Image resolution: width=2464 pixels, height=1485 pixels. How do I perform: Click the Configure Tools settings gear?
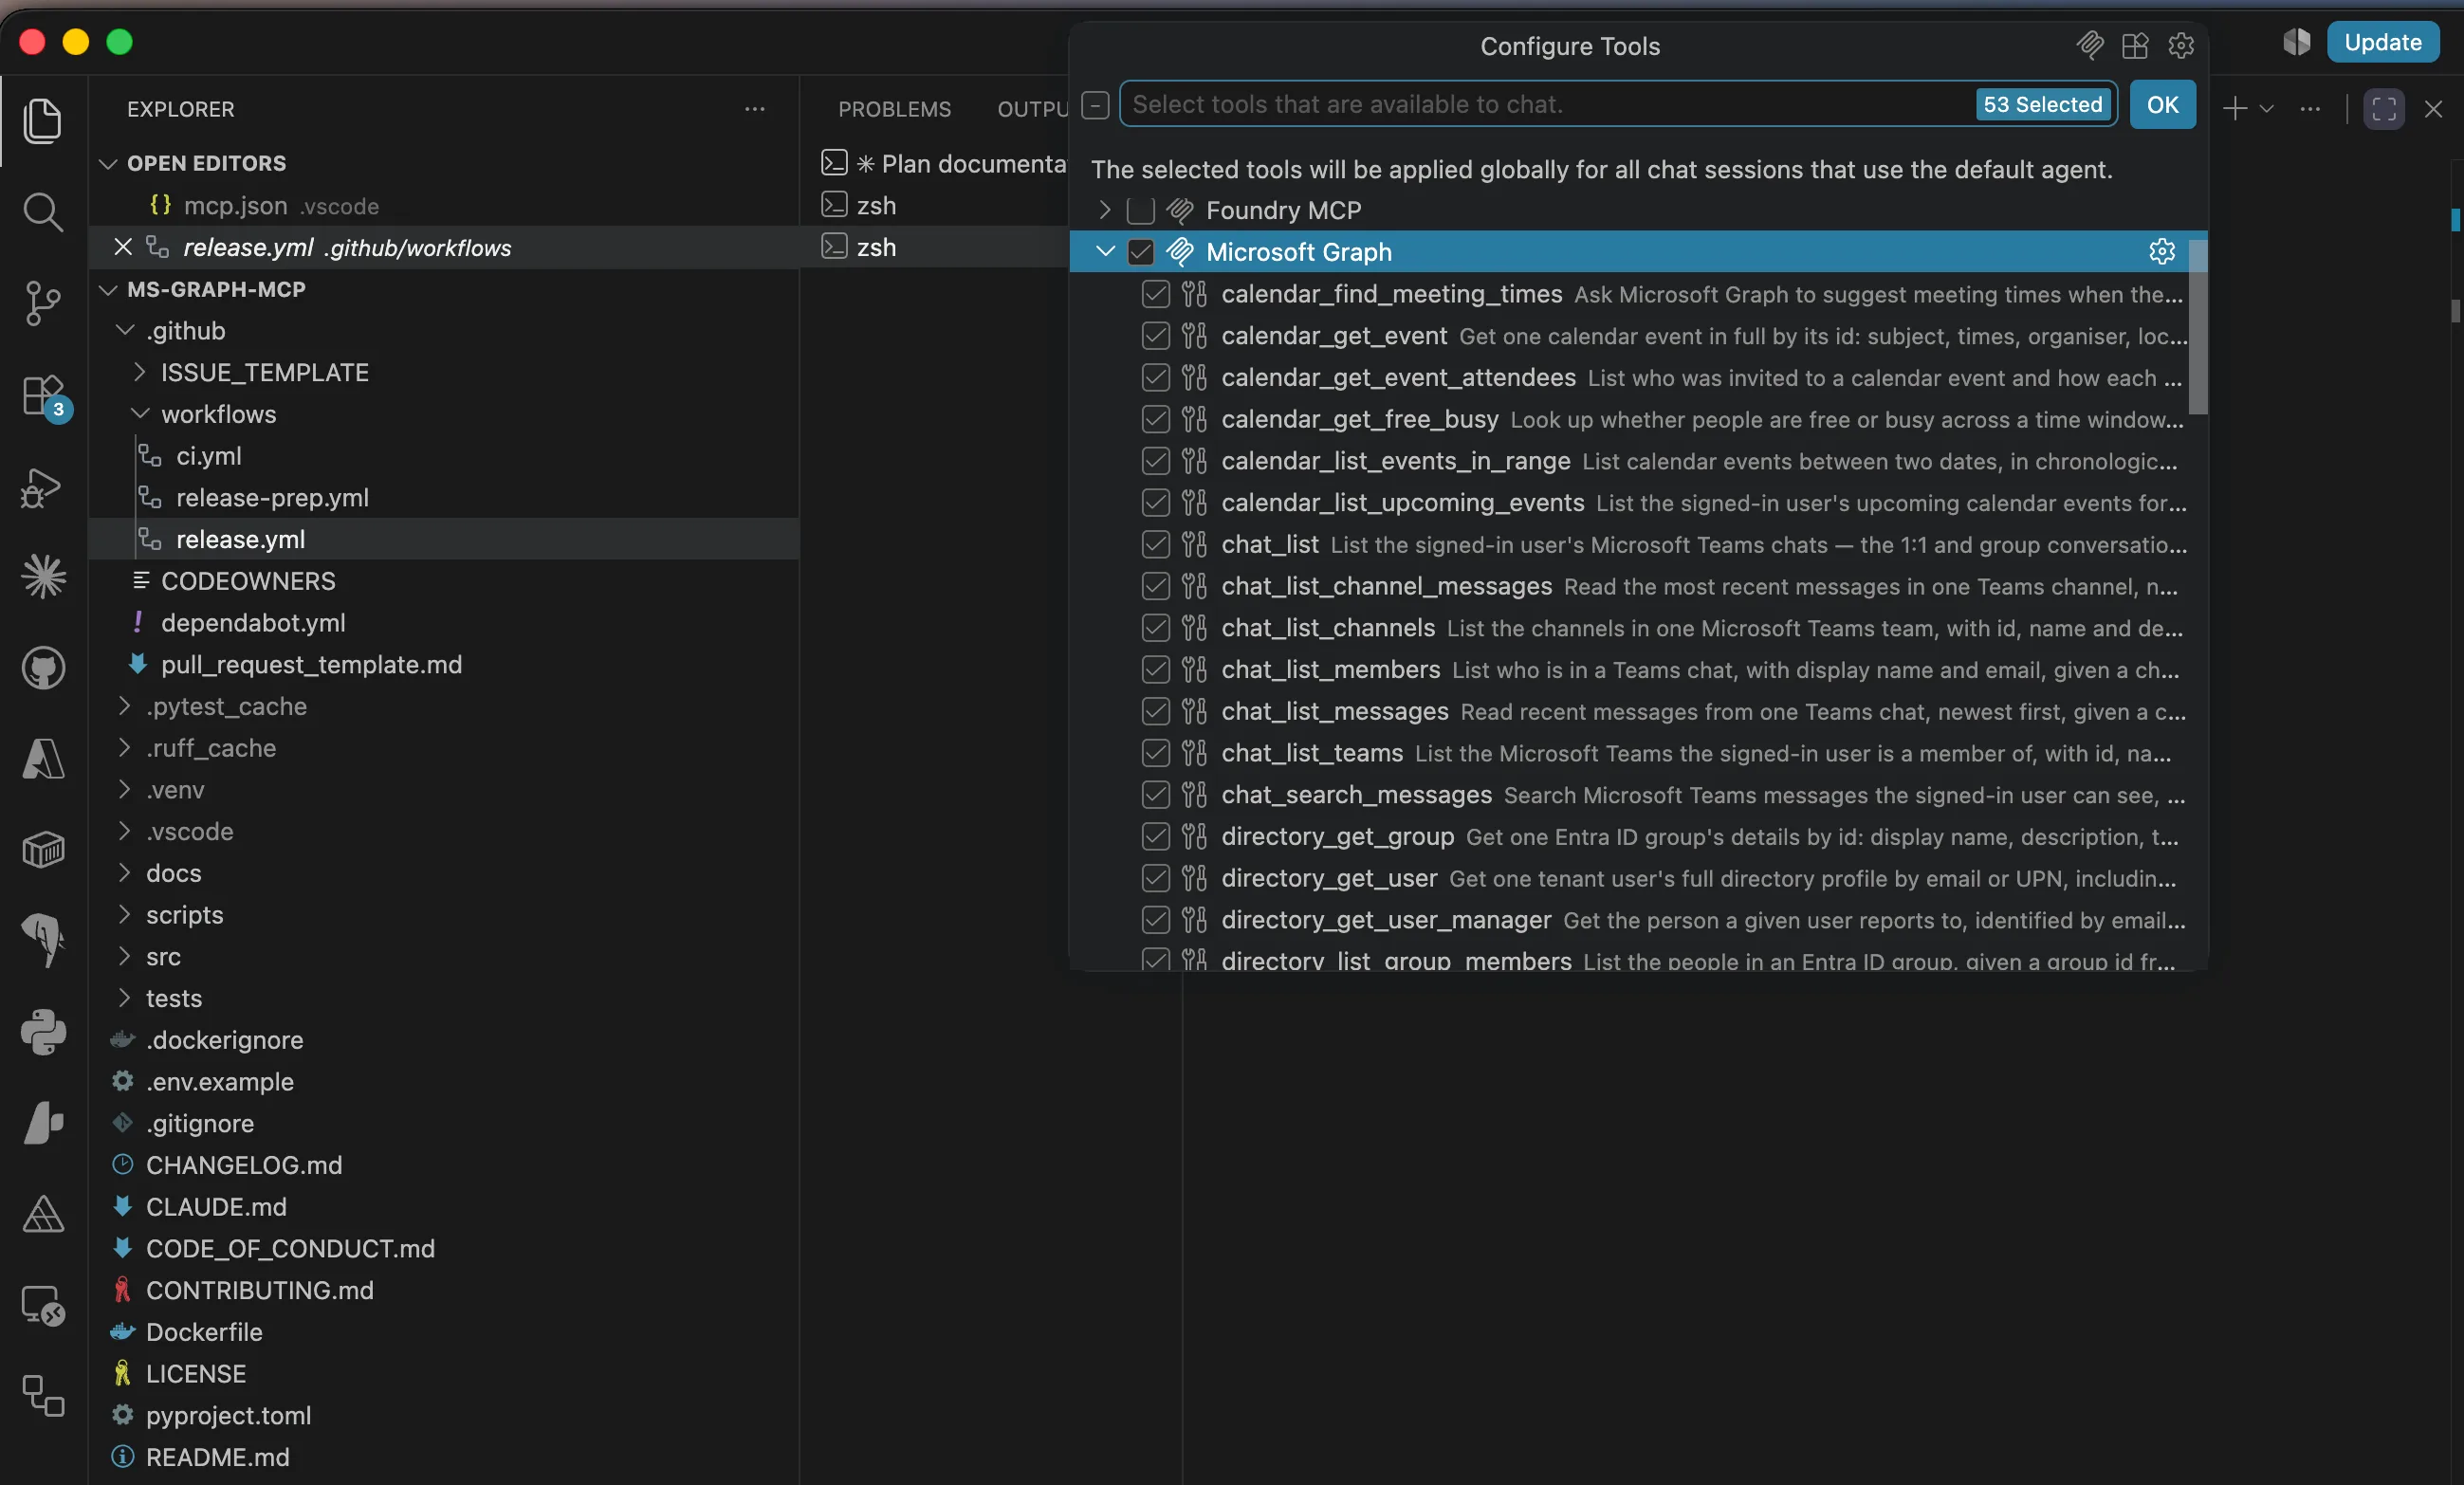pos(2180,46)
